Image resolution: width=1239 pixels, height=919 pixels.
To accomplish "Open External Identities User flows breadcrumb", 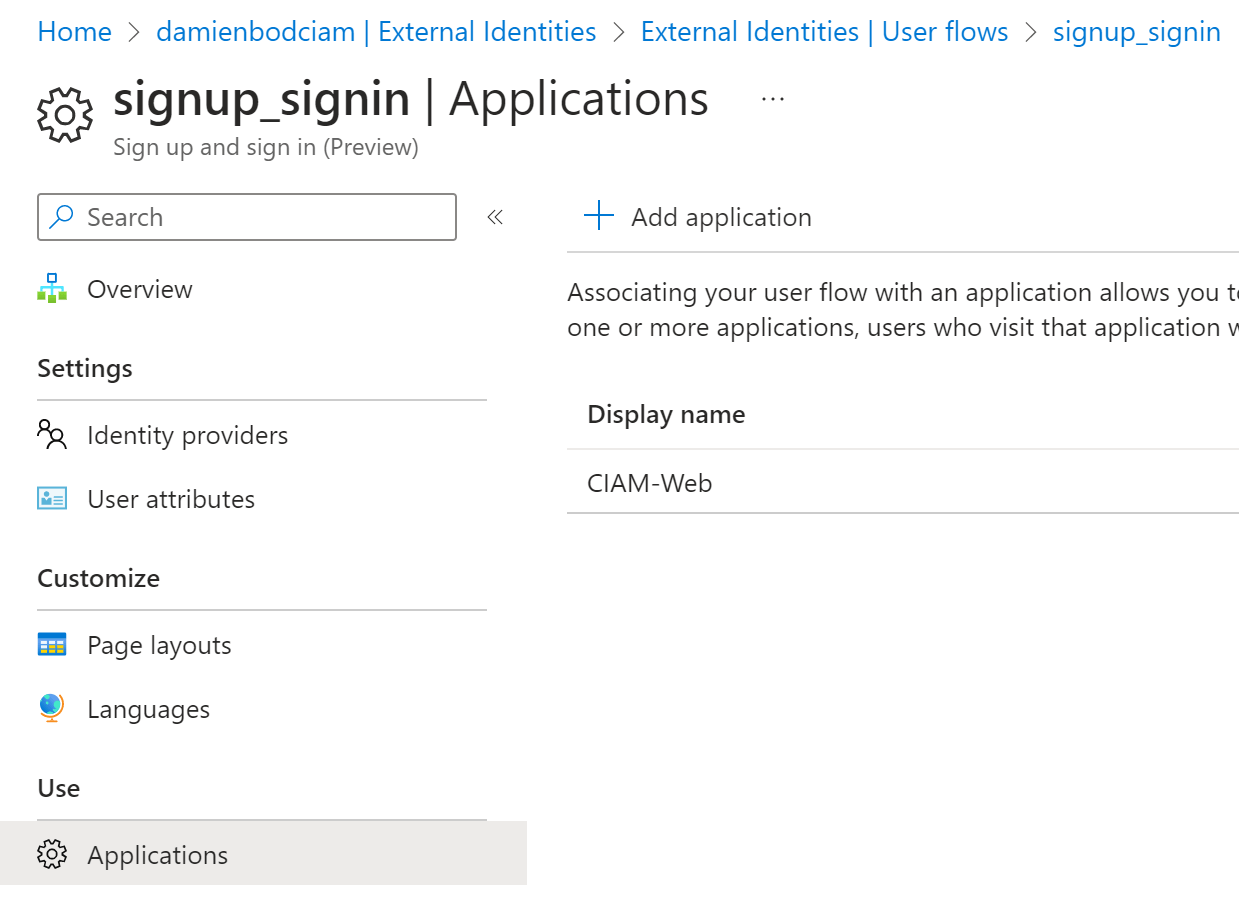I will click(824, 32).
